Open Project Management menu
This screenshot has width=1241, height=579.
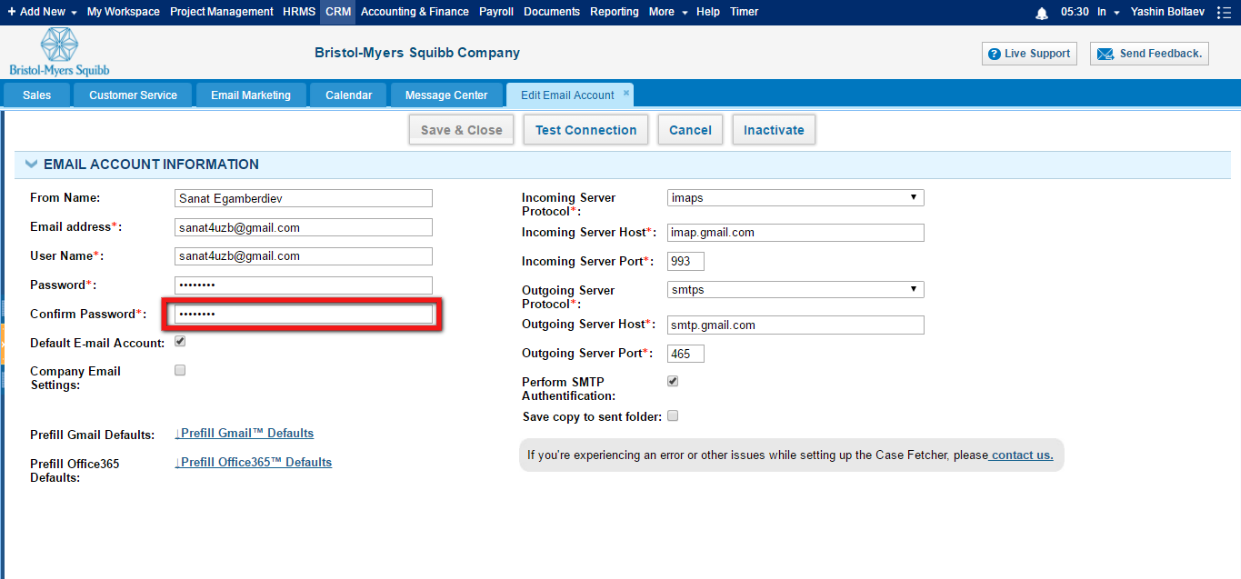coord(221,12)
